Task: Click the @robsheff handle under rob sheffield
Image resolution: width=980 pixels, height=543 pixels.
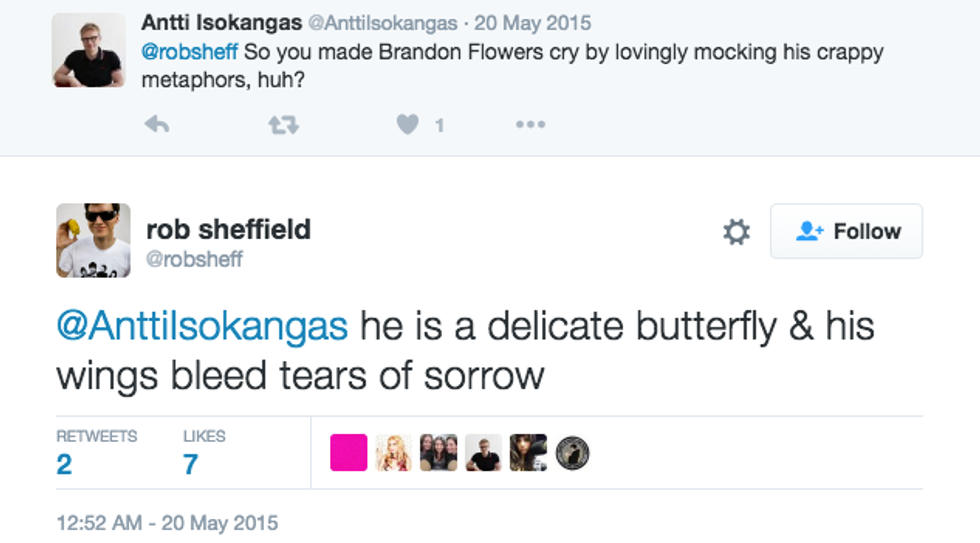Action: point(195,260)
